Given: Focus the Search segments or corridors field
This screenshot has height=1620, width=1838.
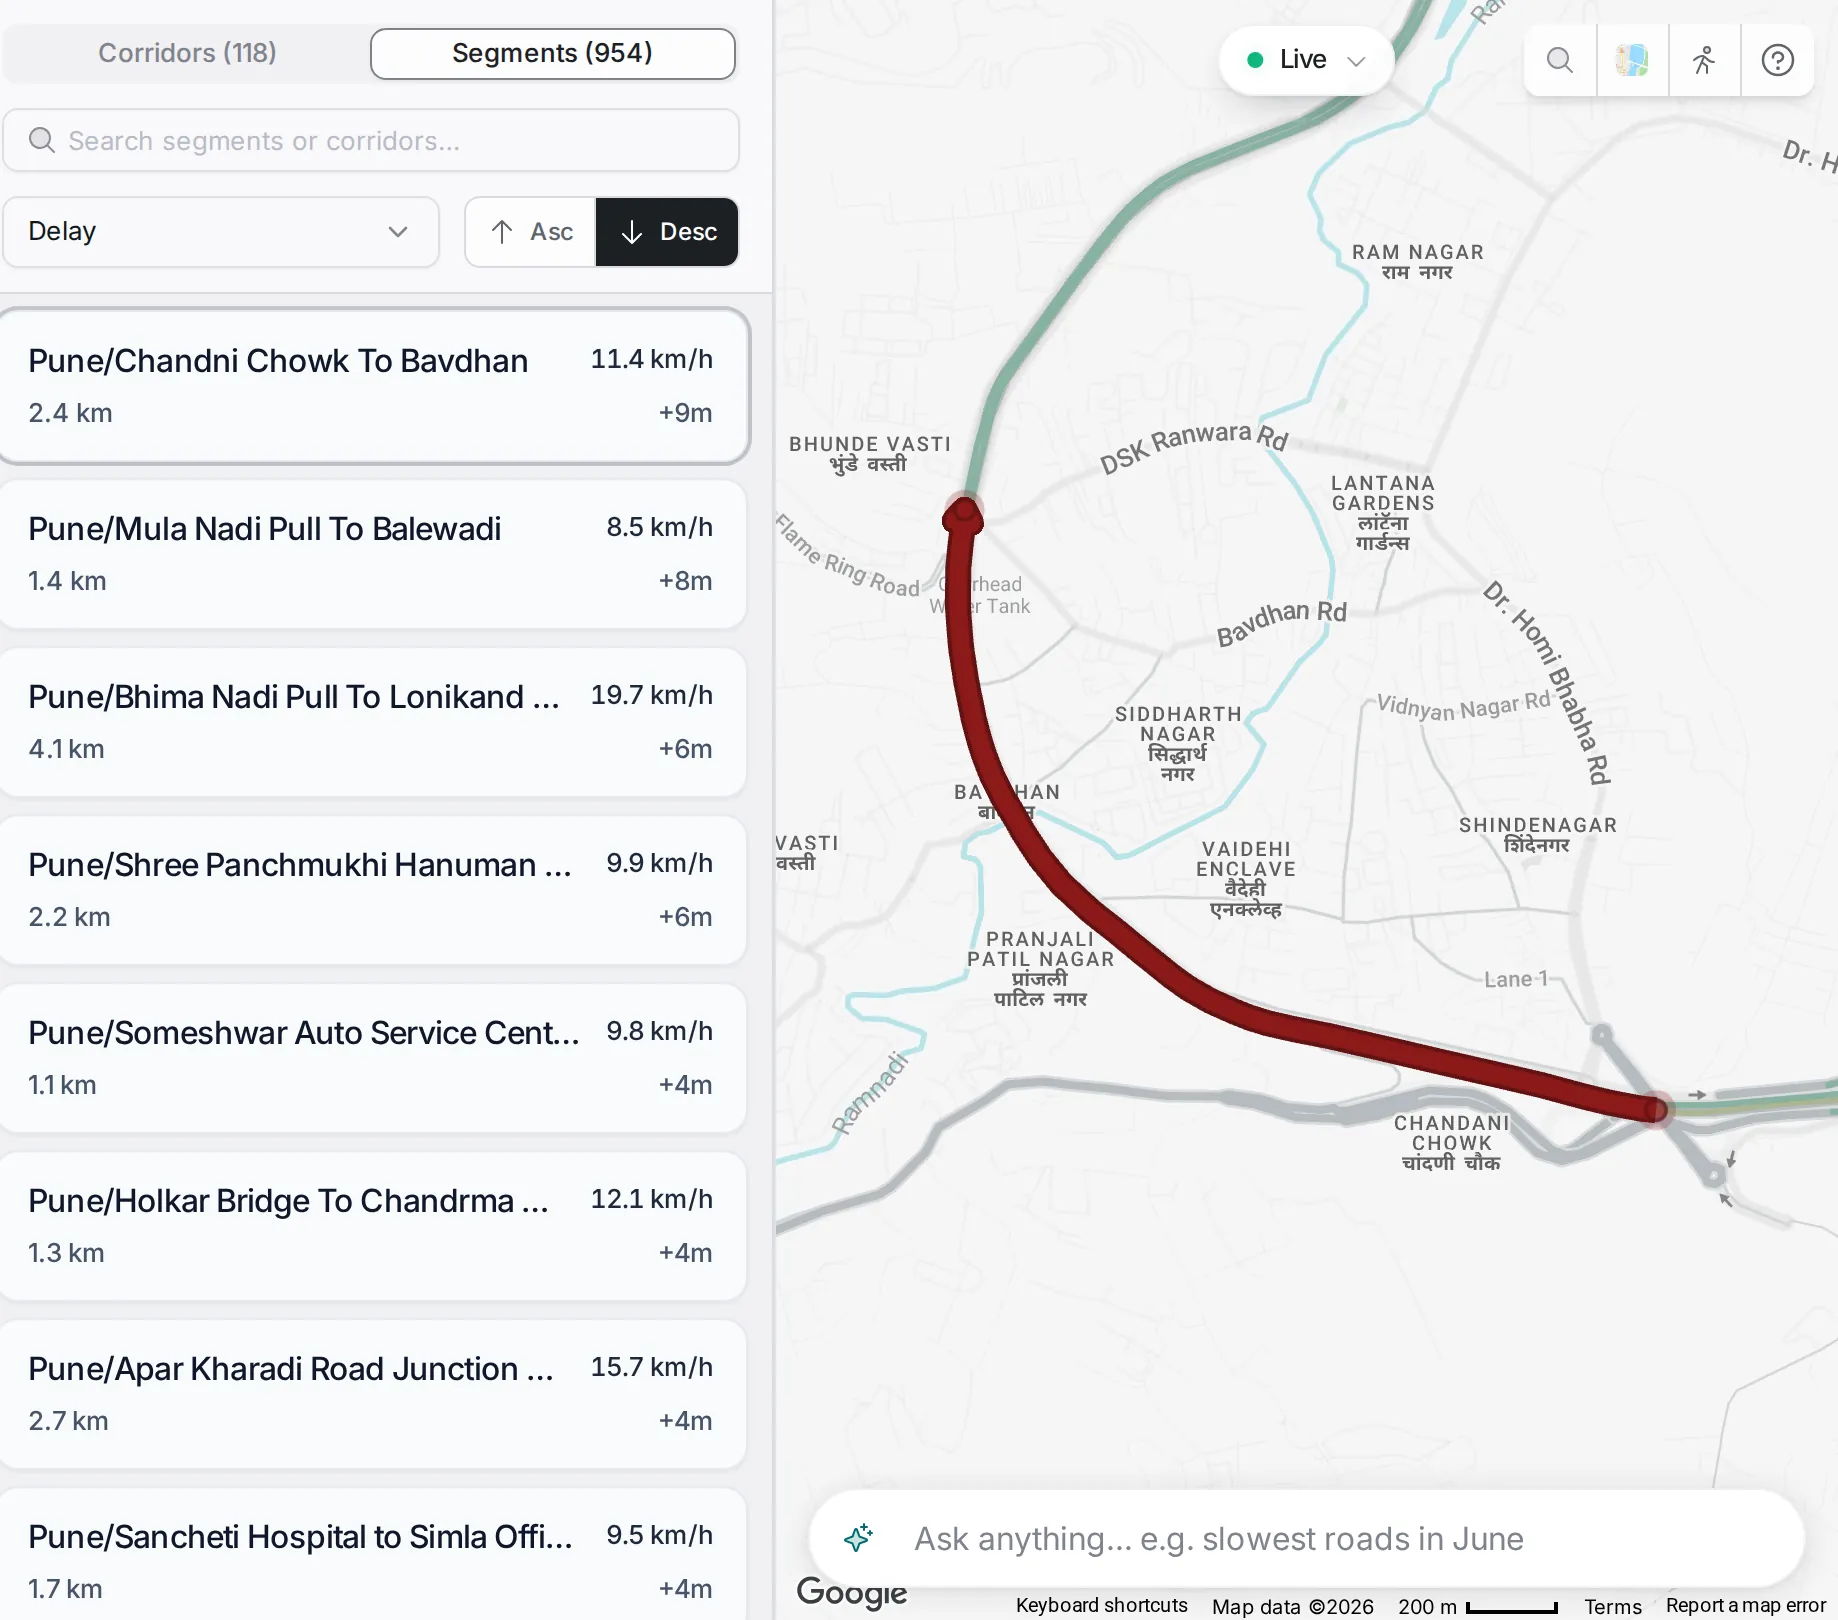Looking at the screenshot, I should [371, 141].
